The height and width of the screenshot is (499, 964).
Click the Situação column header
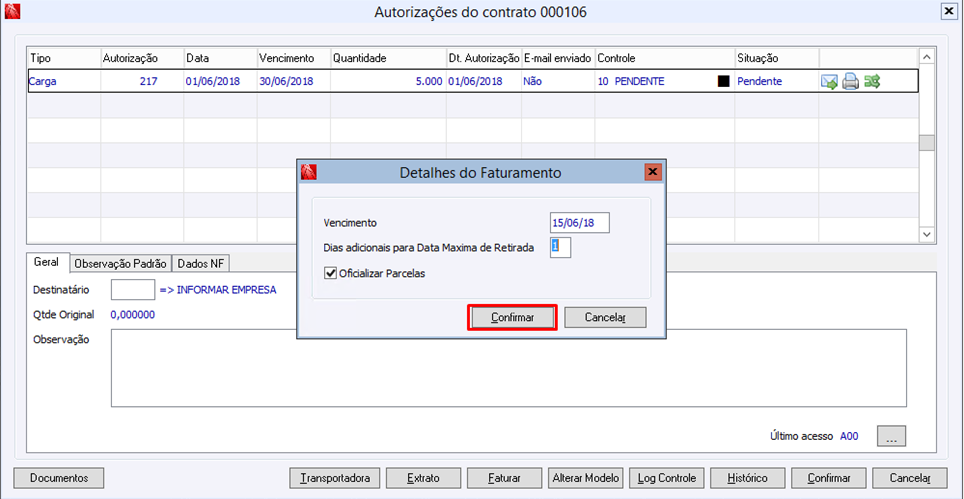(x=777, y=58)
